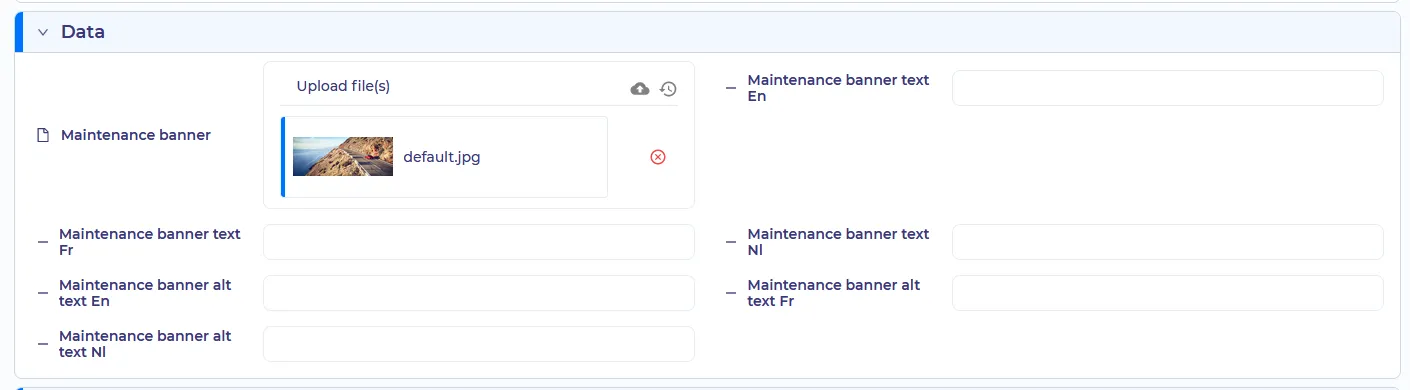Click dash icon beside alt text Nl

[43, 344]
